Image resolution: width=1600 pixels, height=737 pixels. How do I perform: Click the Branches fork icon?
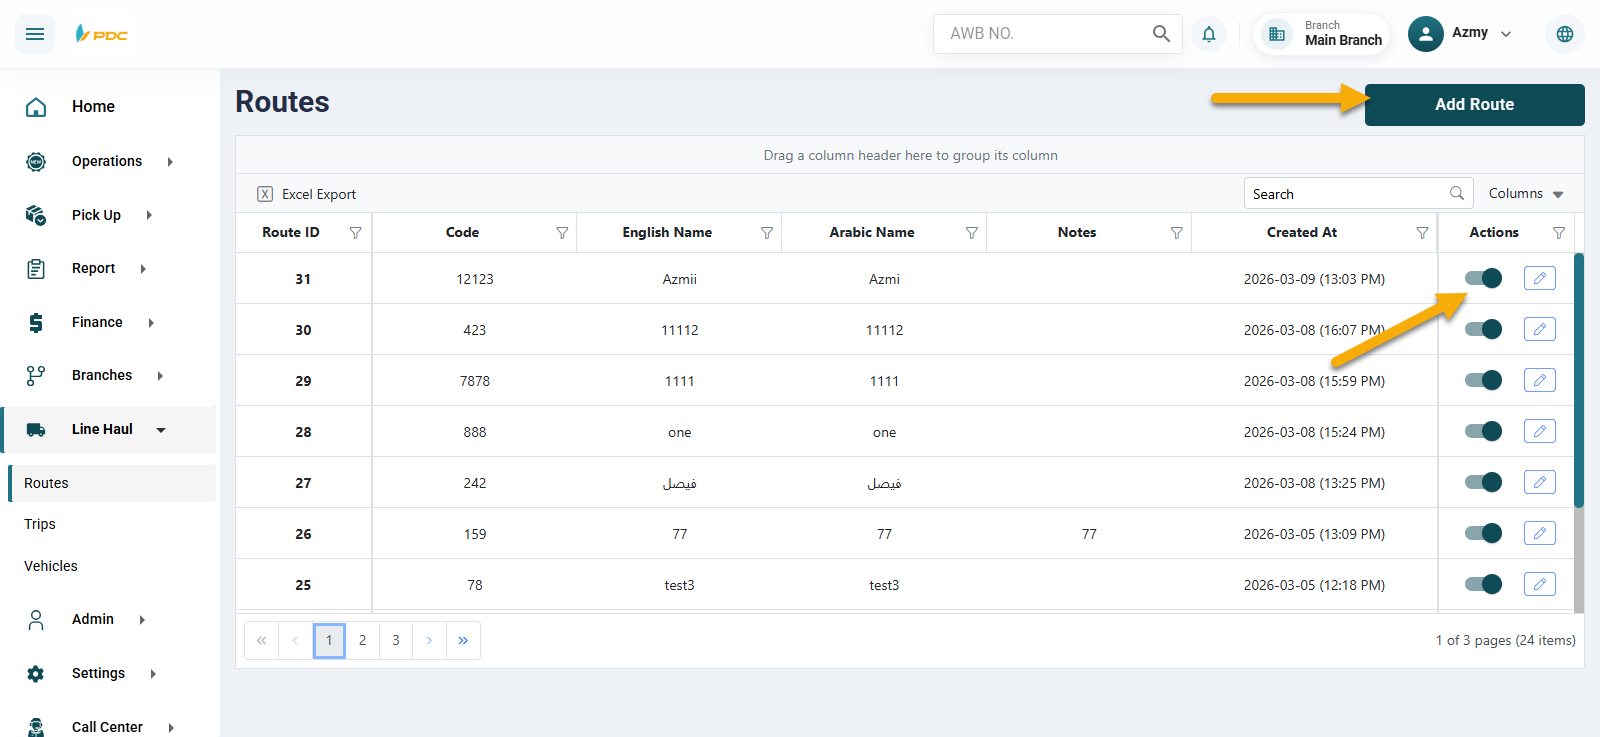coord(36,375)
